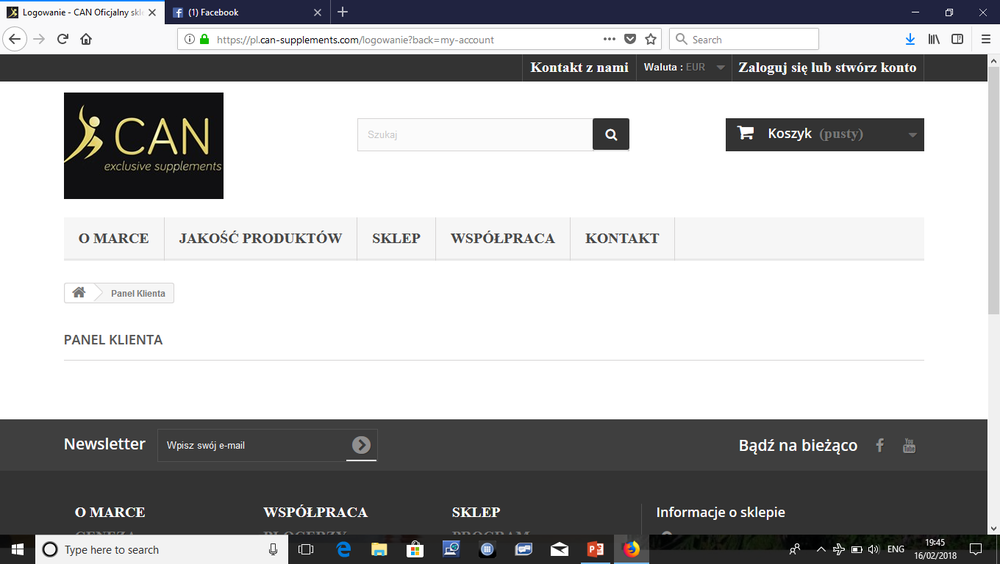Click the green padlock security icon
Image resolution: width=1000 pixels, height=564 pixels.
click(x=204, y=39)
